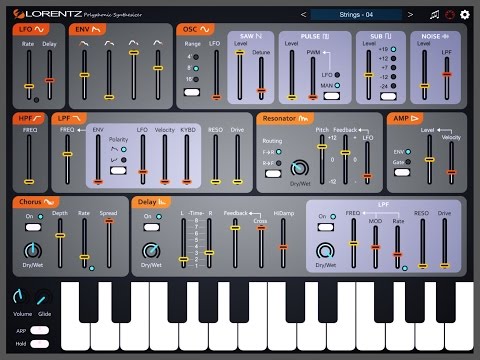Click the third ENV sustain curve icon

point(133,43)
